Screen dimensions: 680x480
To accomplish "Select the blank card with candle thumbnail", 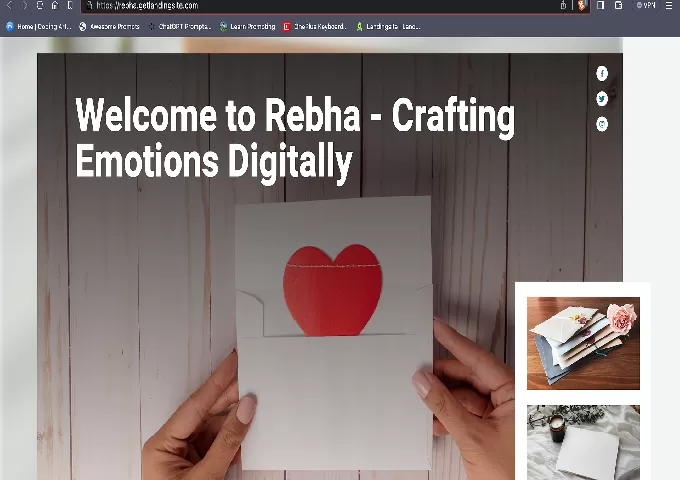I will 583,442.
